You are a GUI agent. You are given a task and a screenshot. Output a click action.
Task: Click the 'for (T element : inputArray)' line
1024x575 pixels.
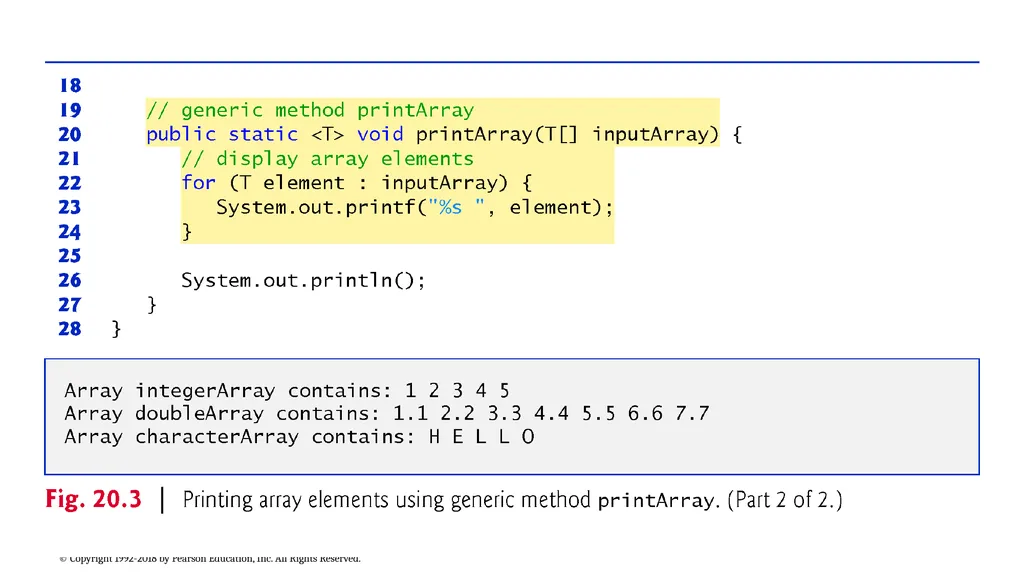point(357,183)
